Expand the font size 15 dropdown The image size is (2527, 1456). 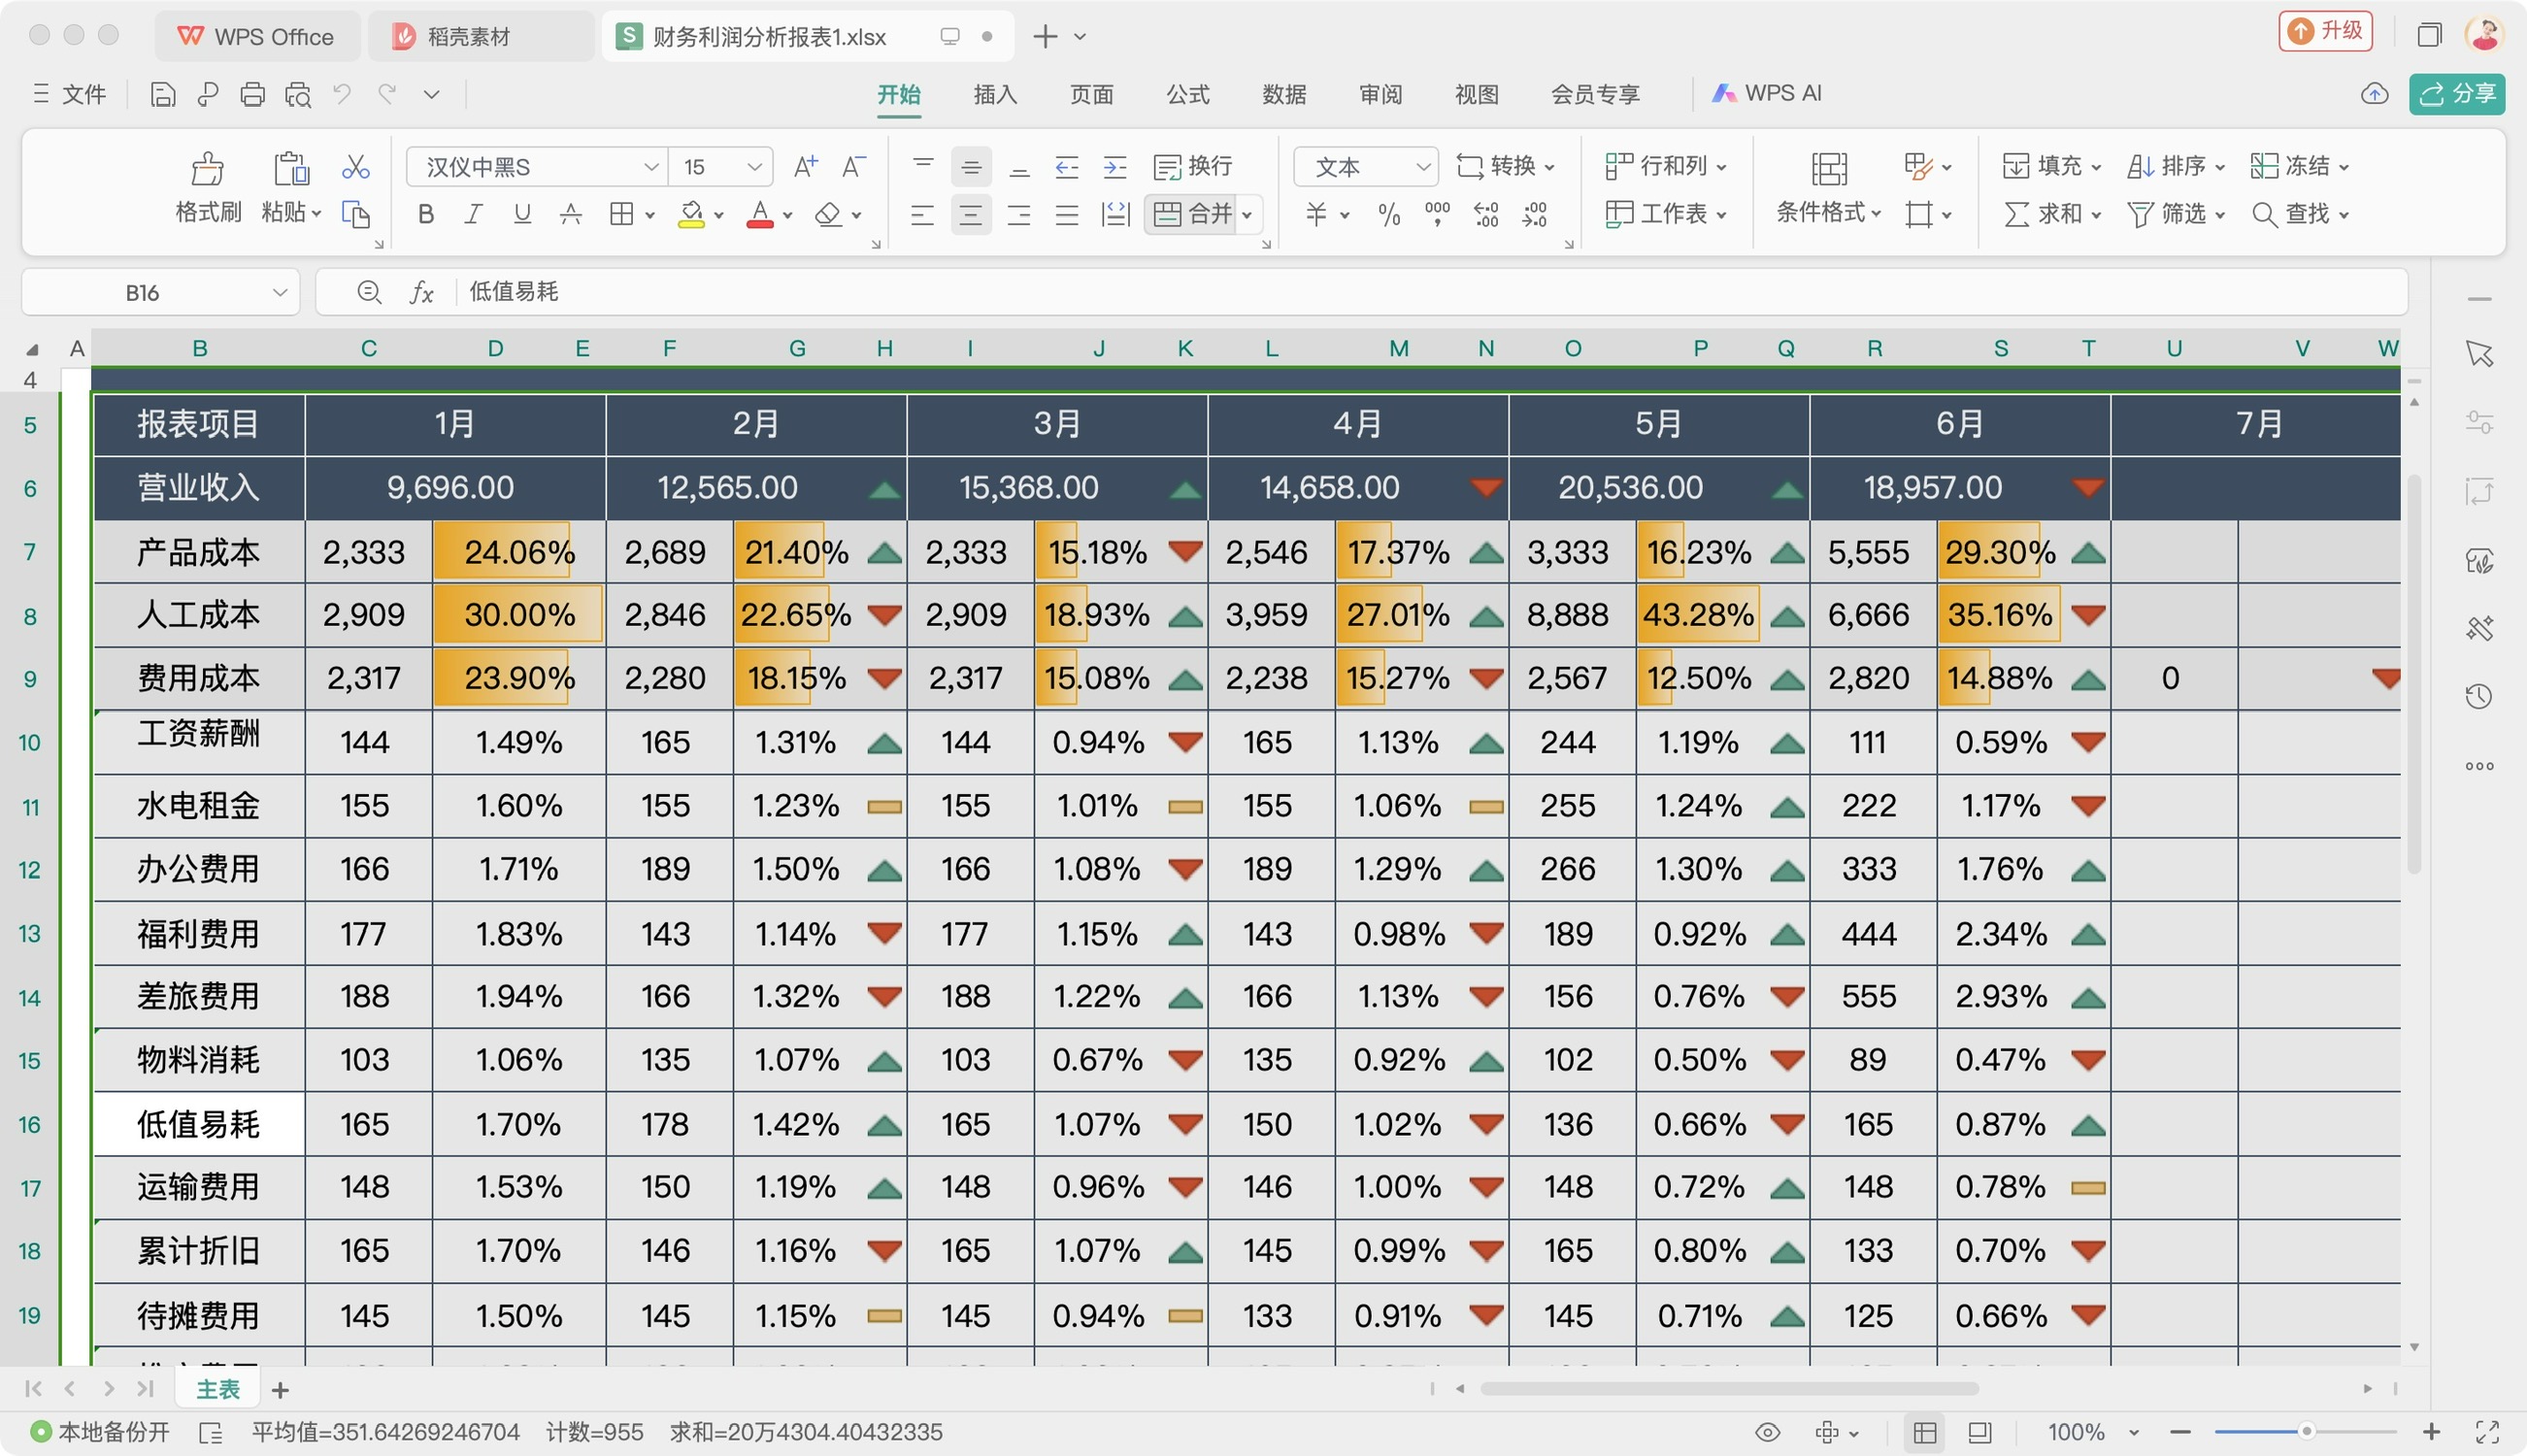click(755, 166)
